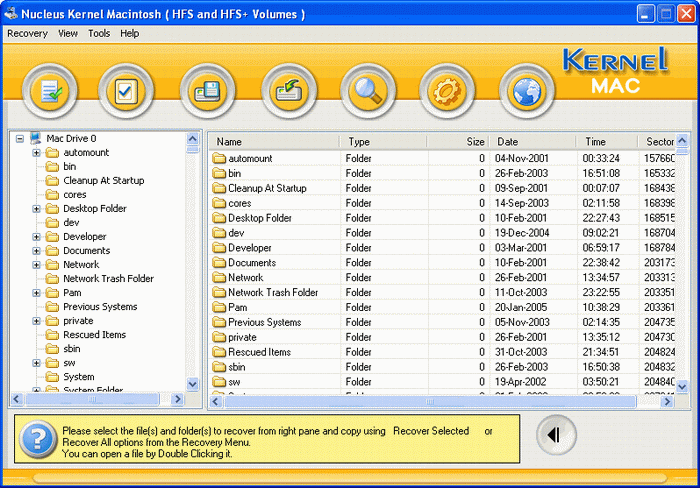Select Desktop Folder row in list
700x488 pixels.
pyautogui.click(x=442, y=218)
